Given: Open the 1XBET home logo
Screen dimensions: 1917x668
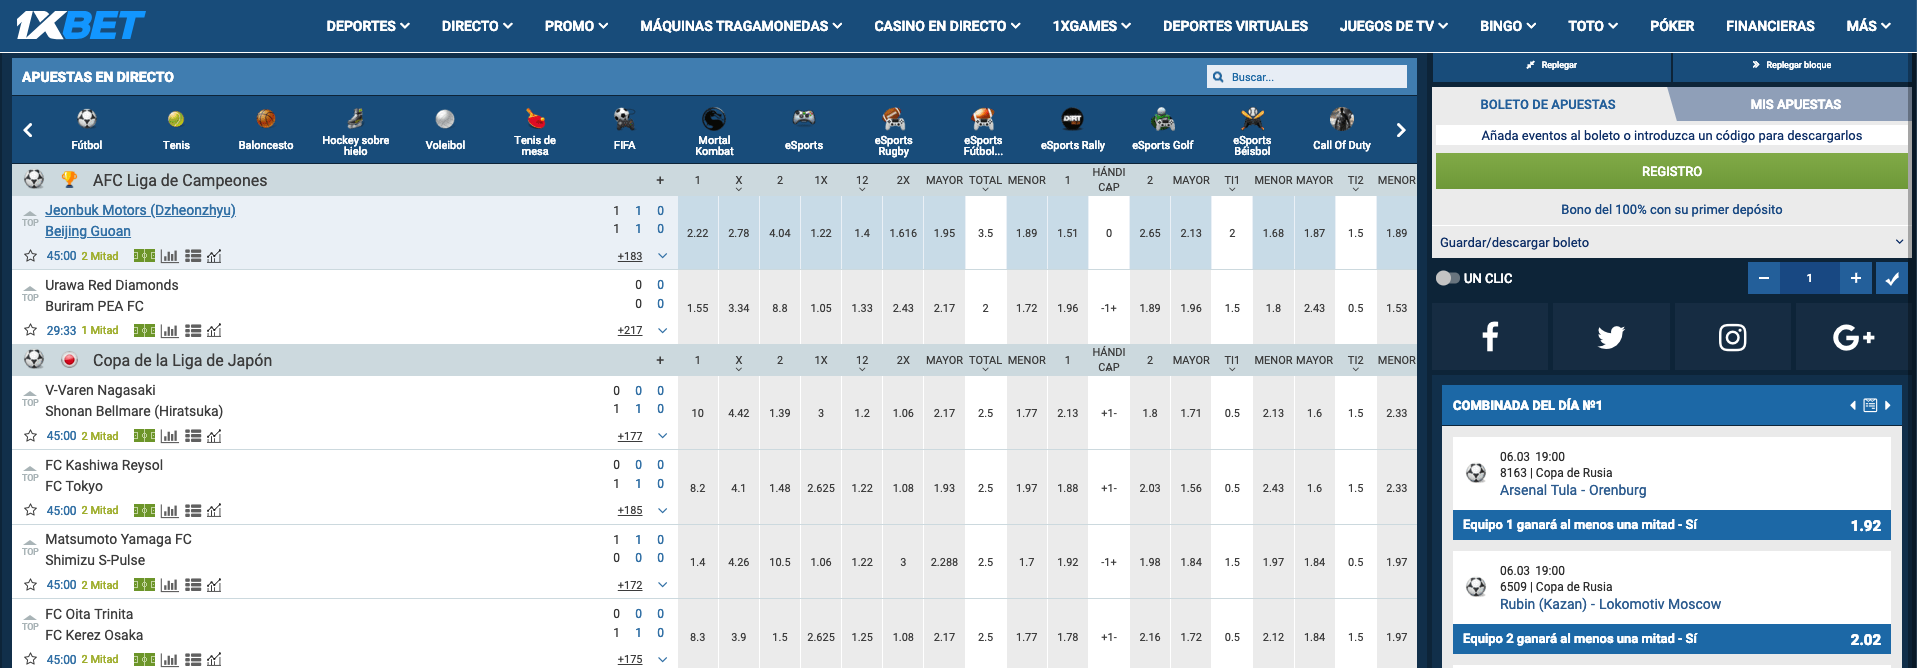Looking at the screenshot, I should pos(80,25).
